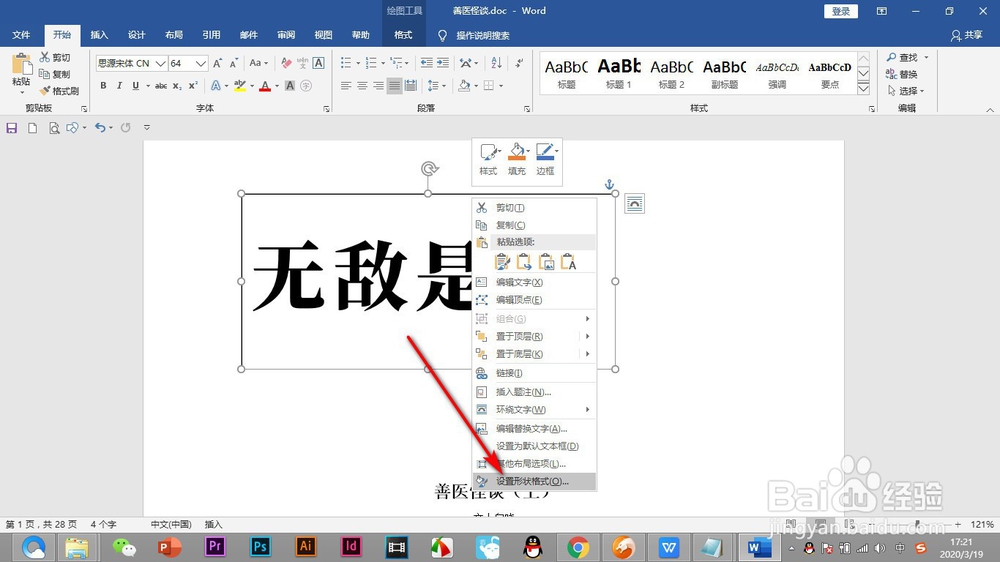Click the rotate handle above text box
Image resolution: width=1000 pixels, height=562 pixels.
pyautogui.click(x=429, y=168)
